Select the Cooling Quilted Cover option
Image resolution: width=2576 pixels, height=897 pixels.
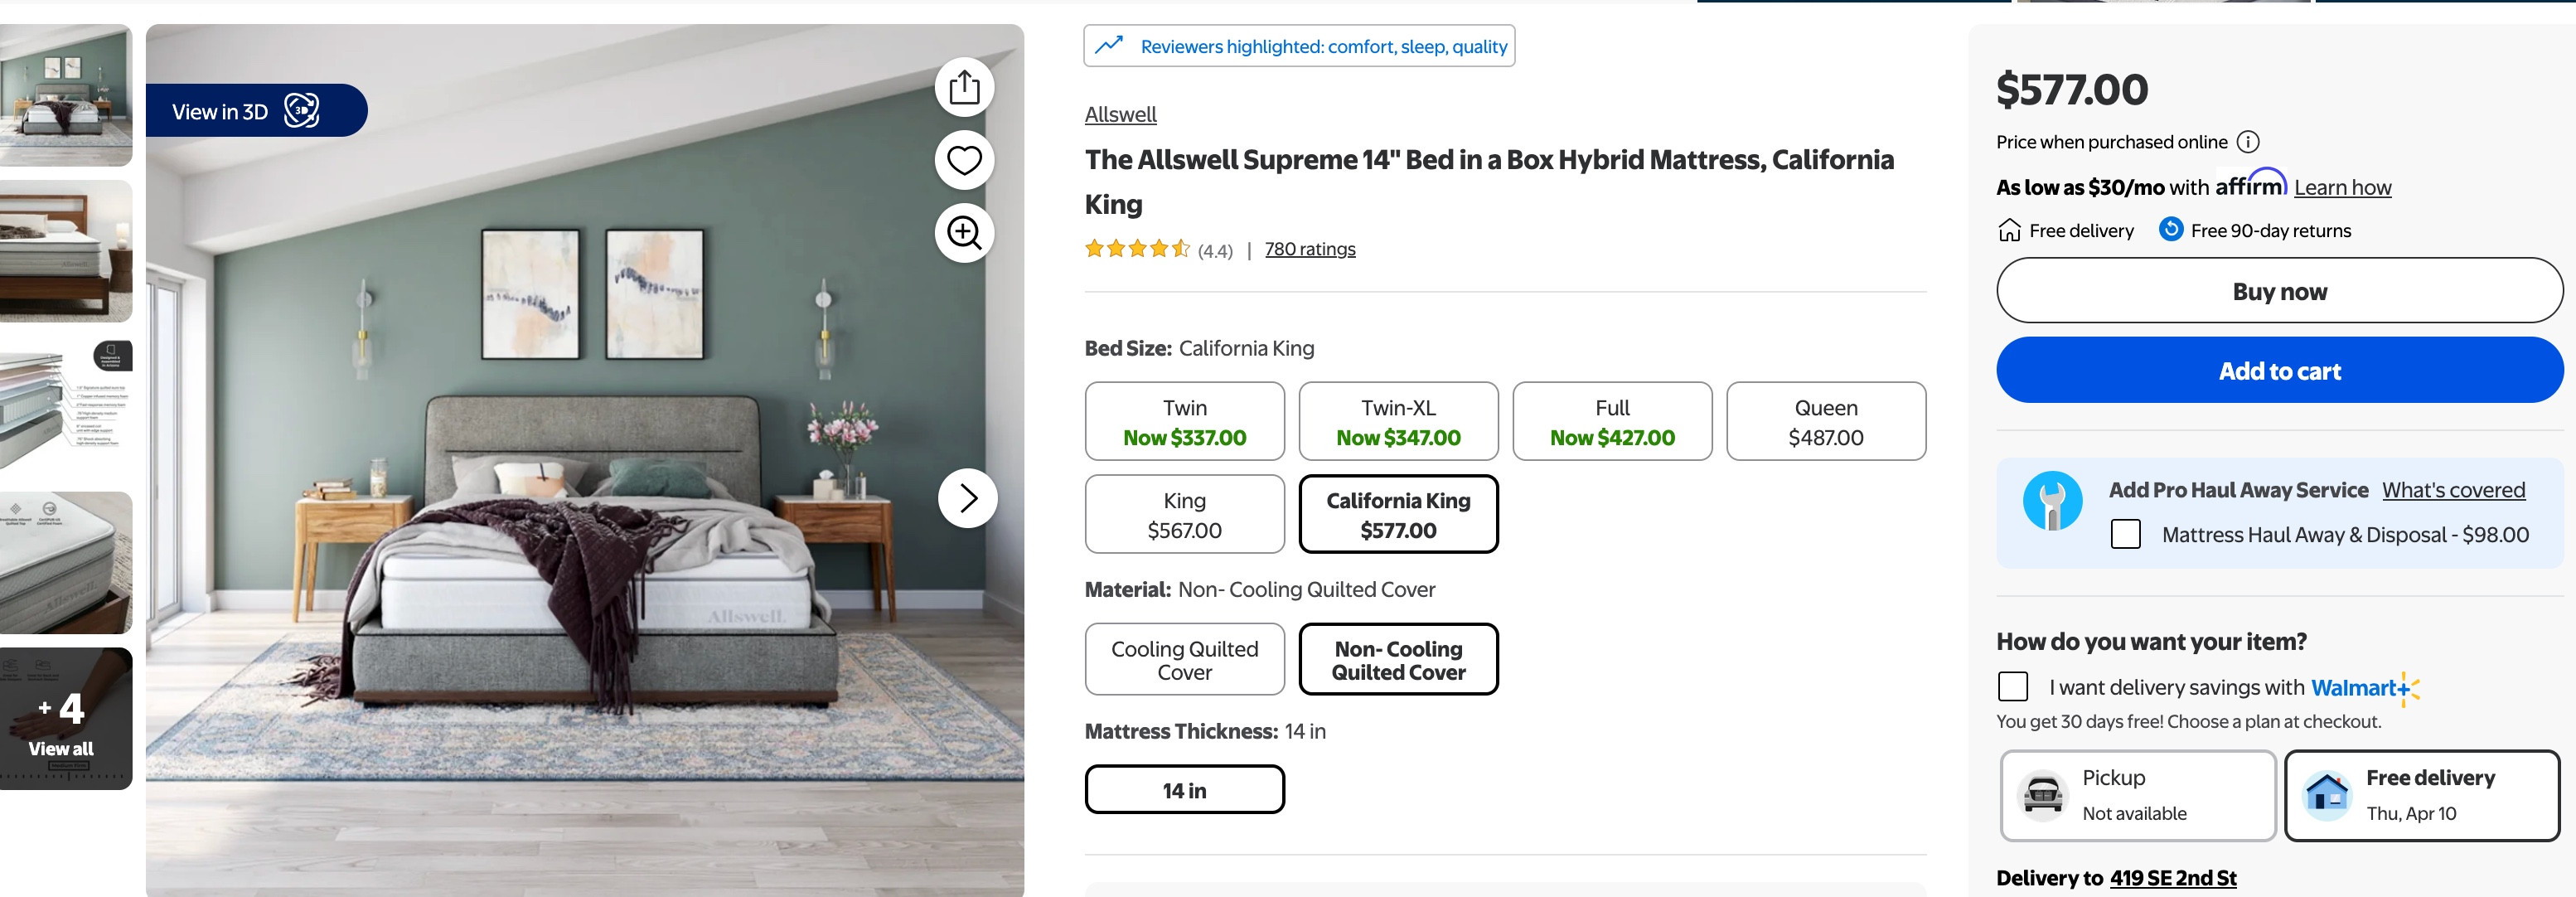click(x=1184, y=660)
